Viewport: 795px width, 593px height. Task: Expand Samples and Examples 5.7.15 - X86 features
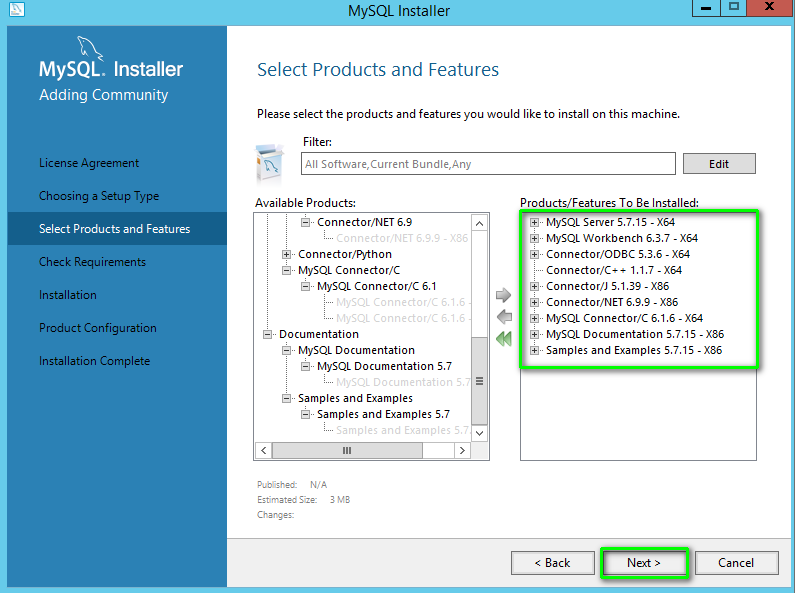coord(534,350)
